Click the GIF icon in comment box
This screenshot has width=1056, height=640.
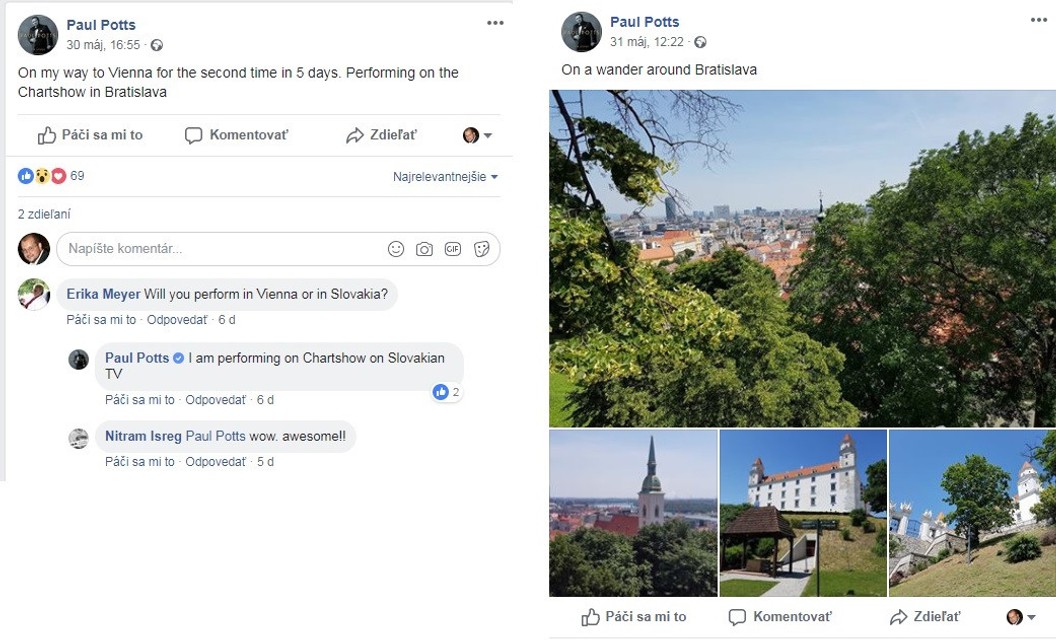click(x=453, y=249)
